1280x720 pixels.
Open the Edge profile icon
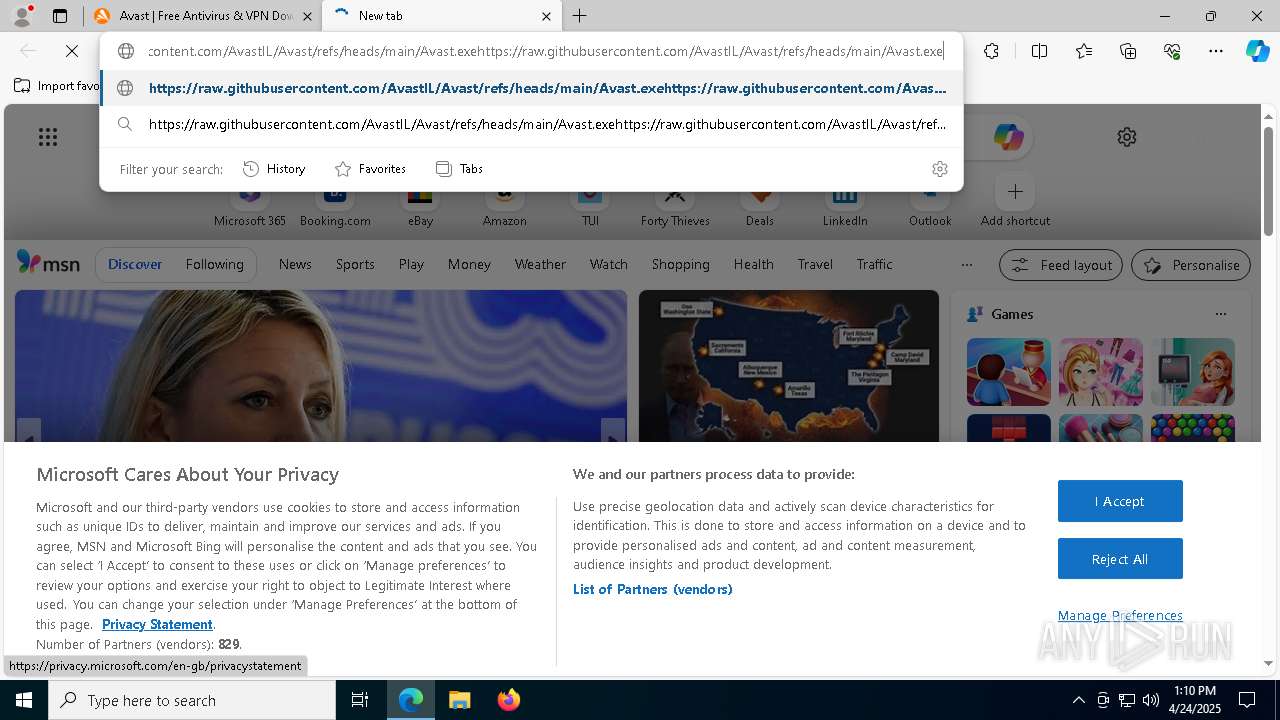[22, 16]
